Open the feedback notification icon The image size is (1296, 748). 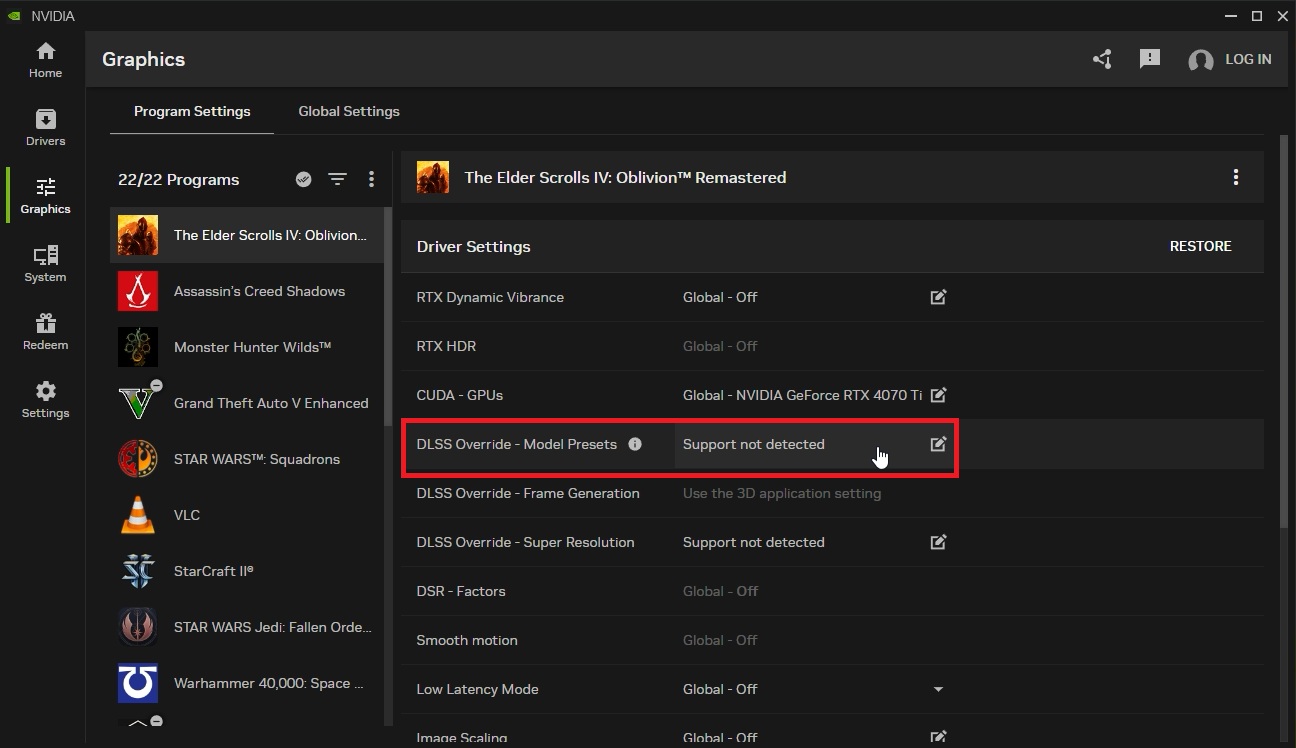click(x=1150, y=59)
